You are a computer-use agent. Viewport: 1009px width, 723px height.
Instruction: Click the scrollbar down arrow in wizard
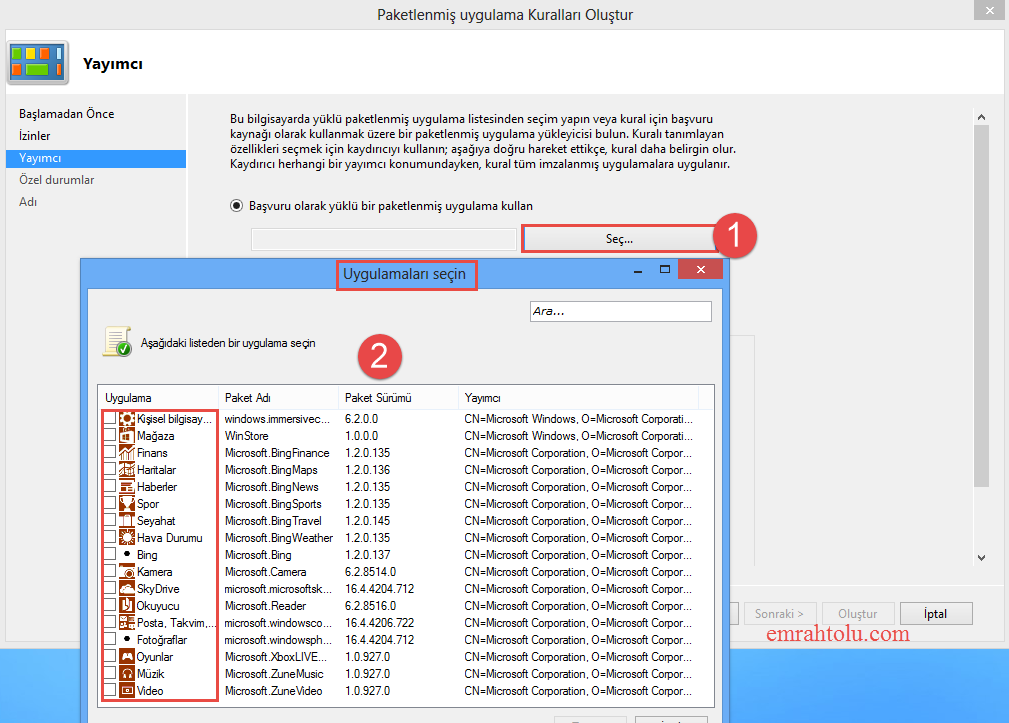pyautogui.click(x=981, y=558)
